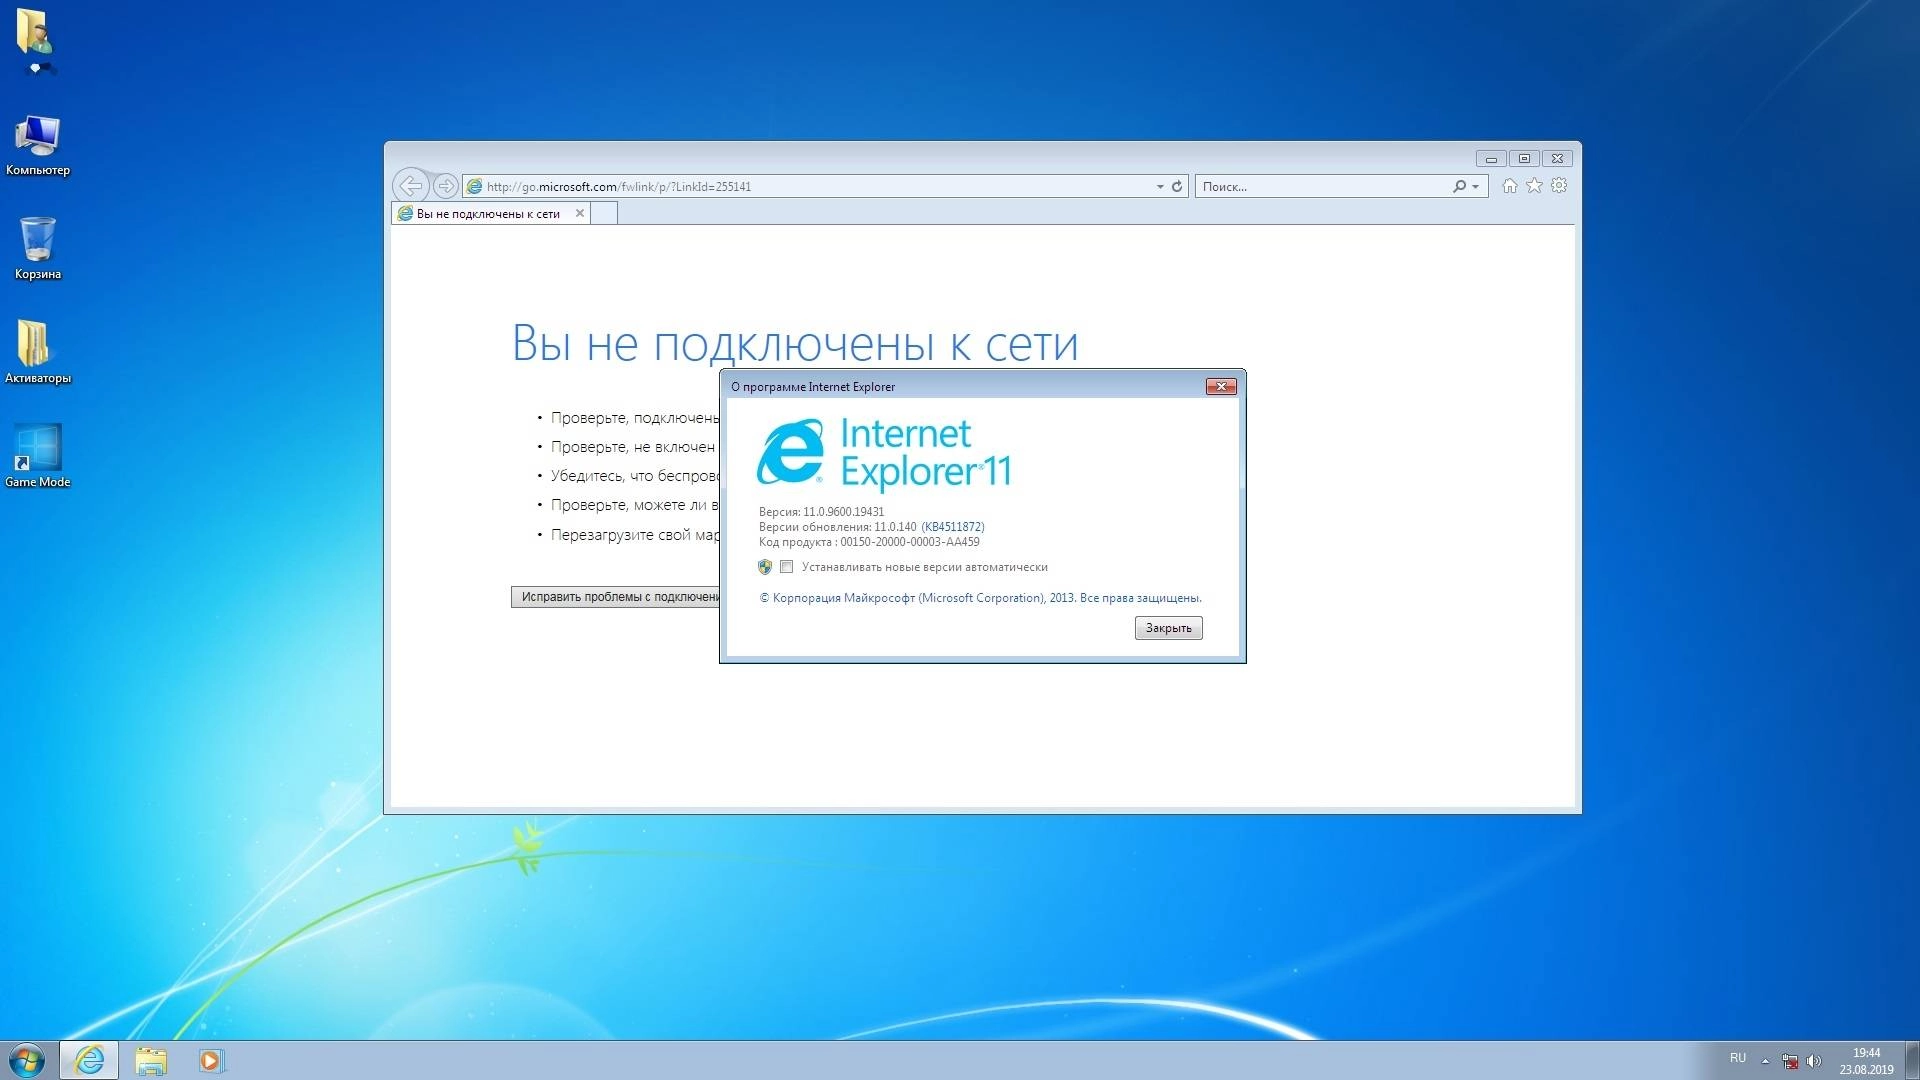Go back with the Internet Explorer back arrow
This screenshot has height=1080, width=1920.
pyautogui.click(x=411, y=186)
